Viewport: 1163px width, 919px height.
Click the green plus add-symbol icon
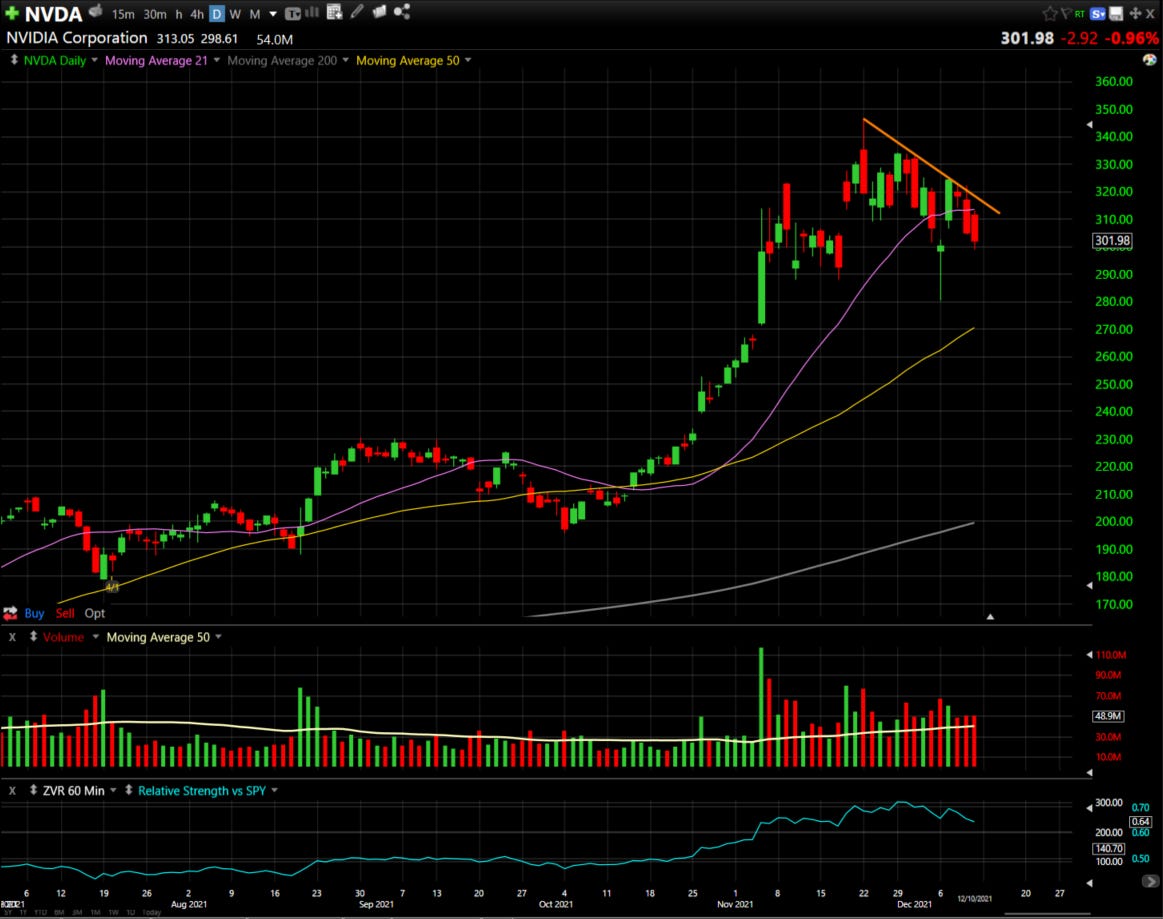click(12, 13)
